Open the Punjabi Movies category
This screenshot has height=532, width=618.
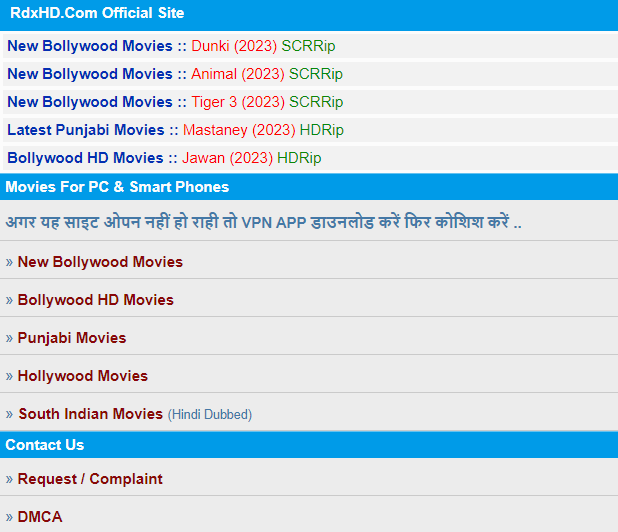click(72, 338)
